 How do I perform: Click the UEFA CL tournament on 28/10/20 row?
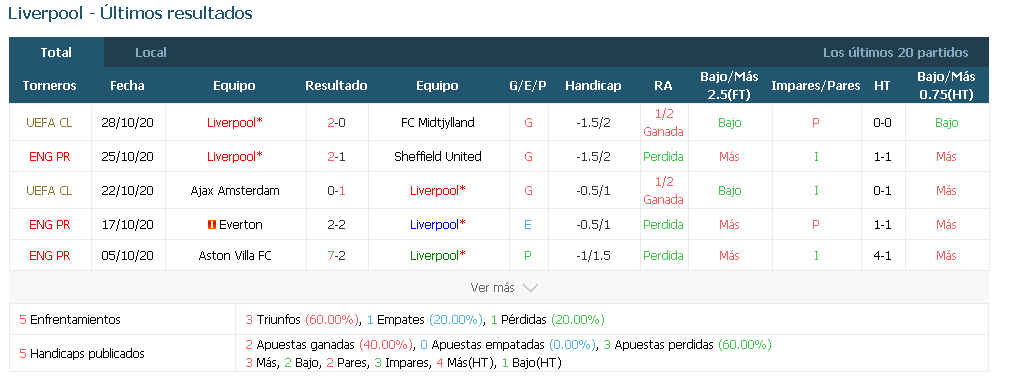tap(49, 123)
